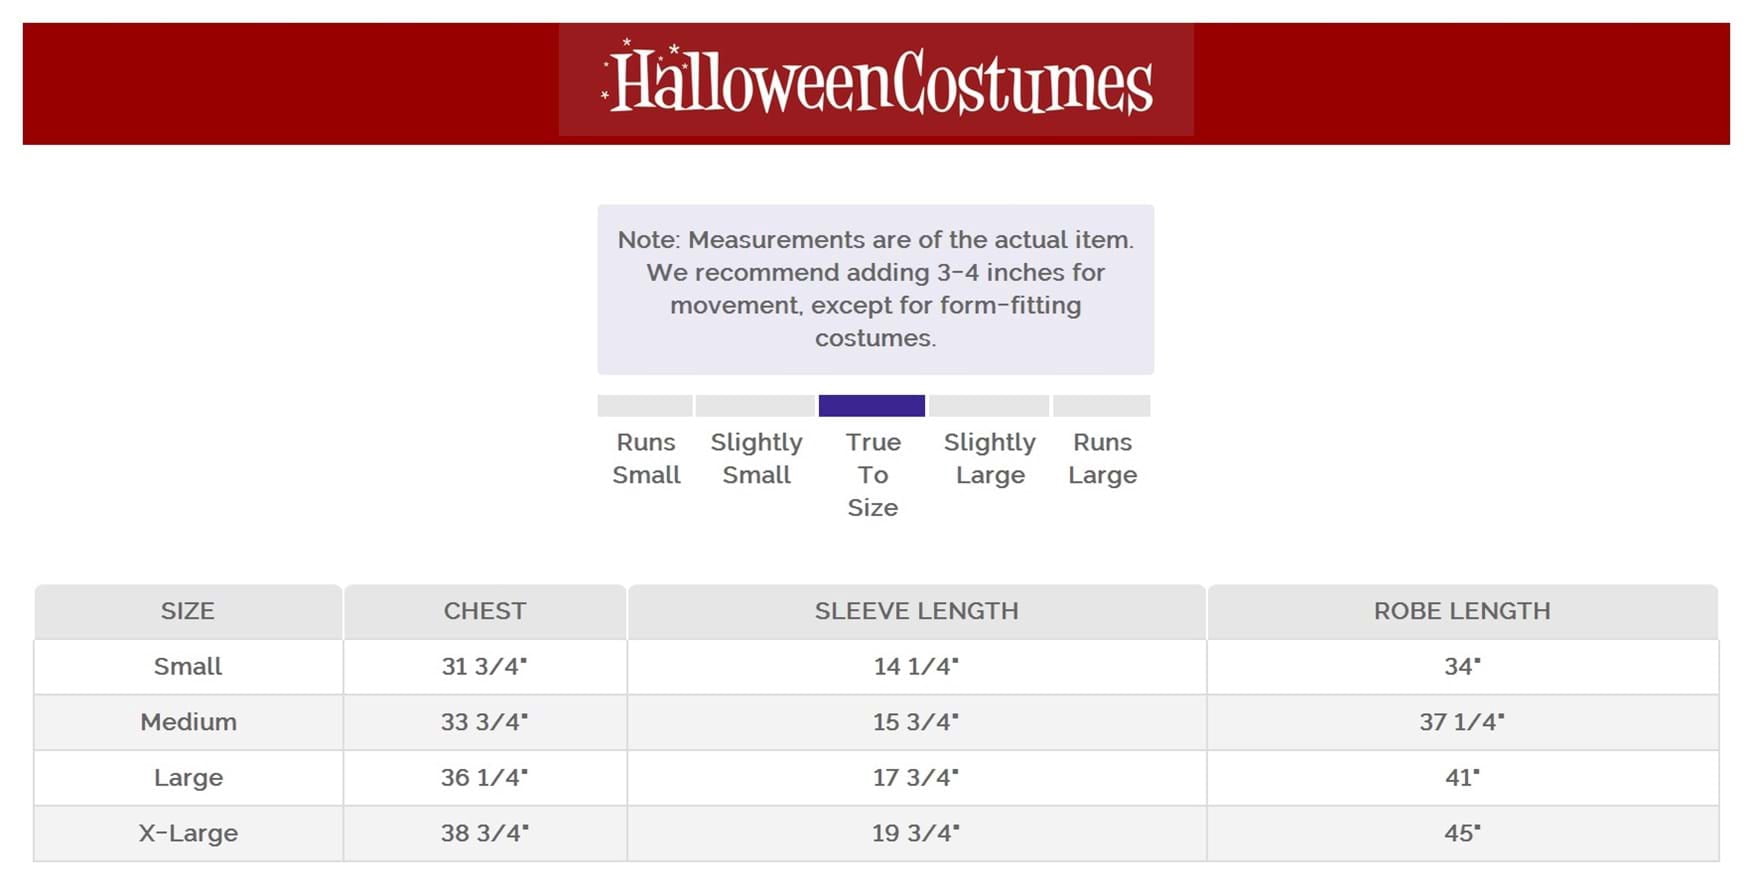Image resolution: width=1750 pixels, height=895 pixels.
Task: Select the Large size row label
Action: click(x=188, y=778)
